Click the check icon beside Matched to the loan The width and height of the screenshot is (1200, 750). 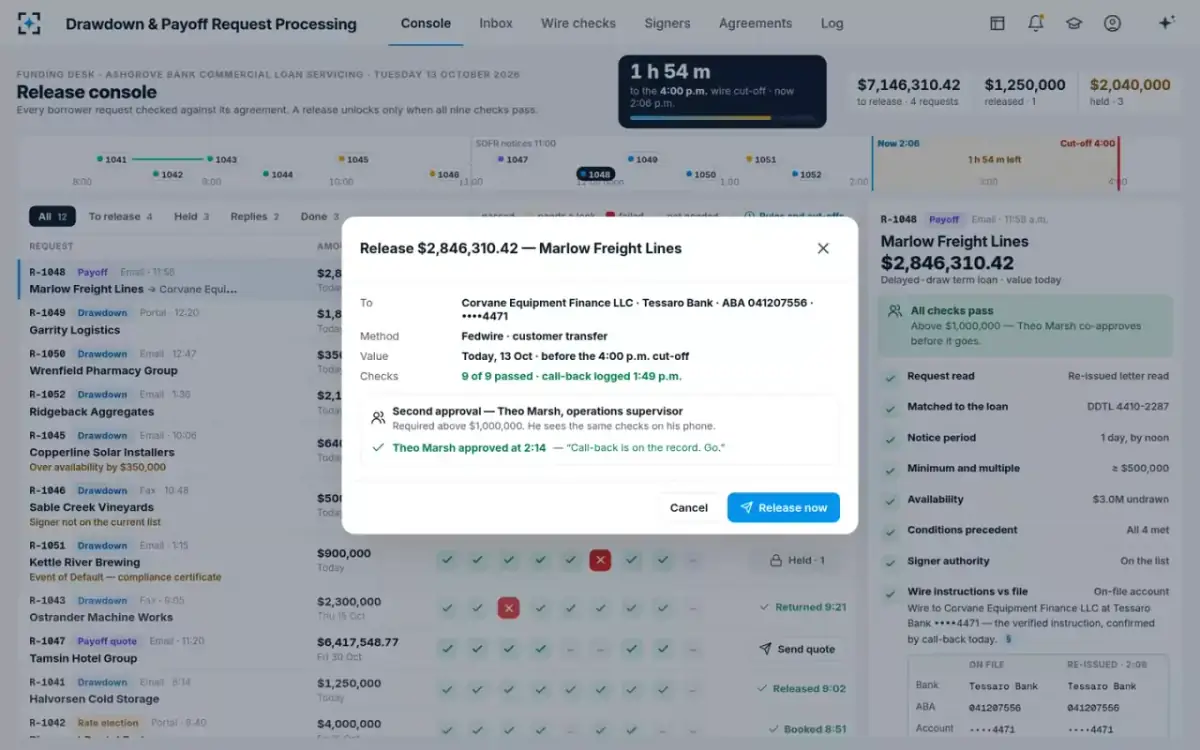click(x=890, y=408)
